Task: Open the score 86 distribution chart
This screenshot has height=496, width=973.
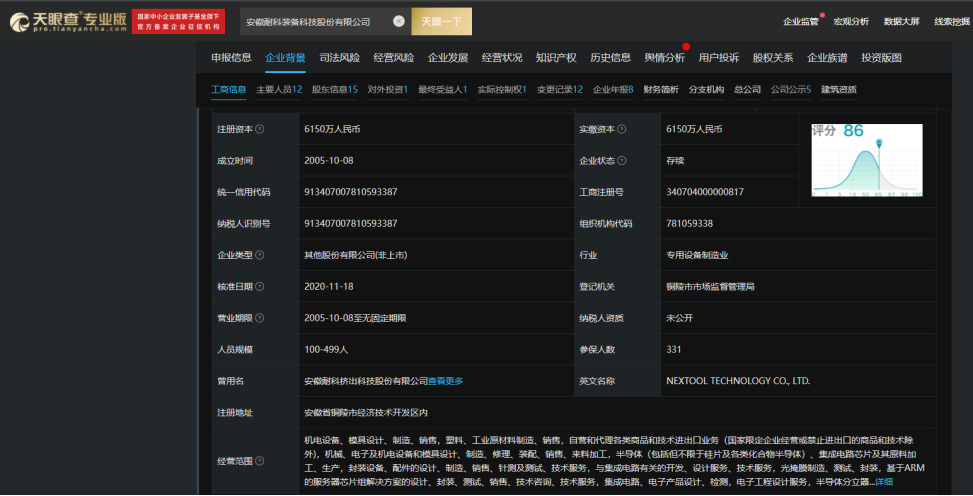Action: tap(867, 160)
